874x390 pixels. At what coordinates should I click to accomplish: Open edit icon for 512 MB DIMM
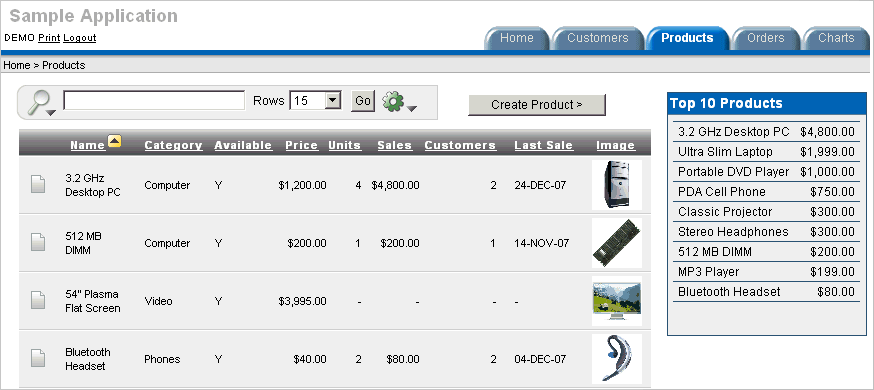38,242
